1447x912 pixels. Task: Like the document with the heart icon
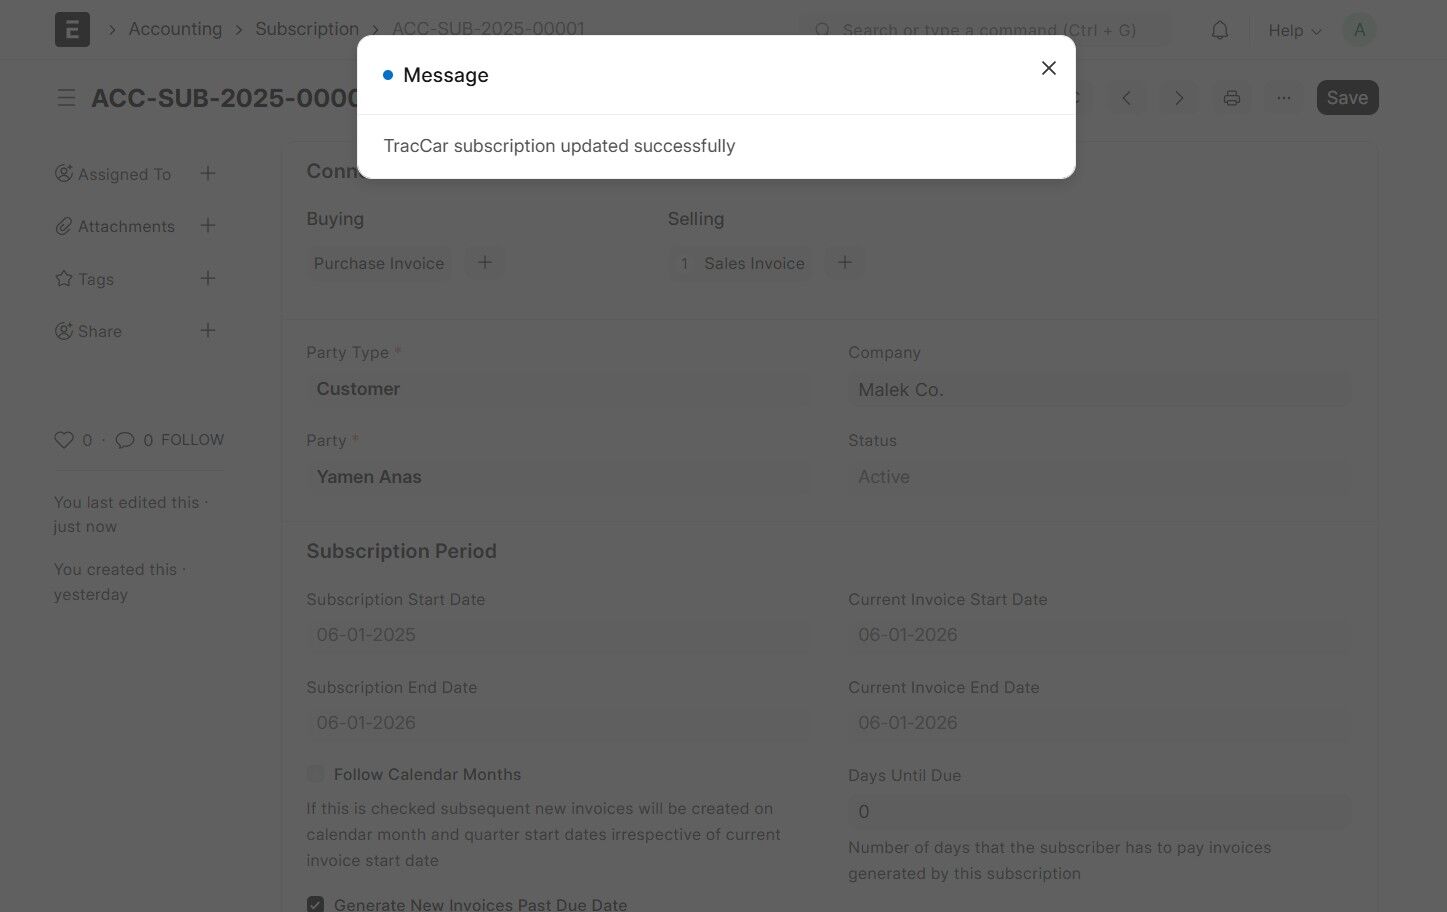click(64, 440)
